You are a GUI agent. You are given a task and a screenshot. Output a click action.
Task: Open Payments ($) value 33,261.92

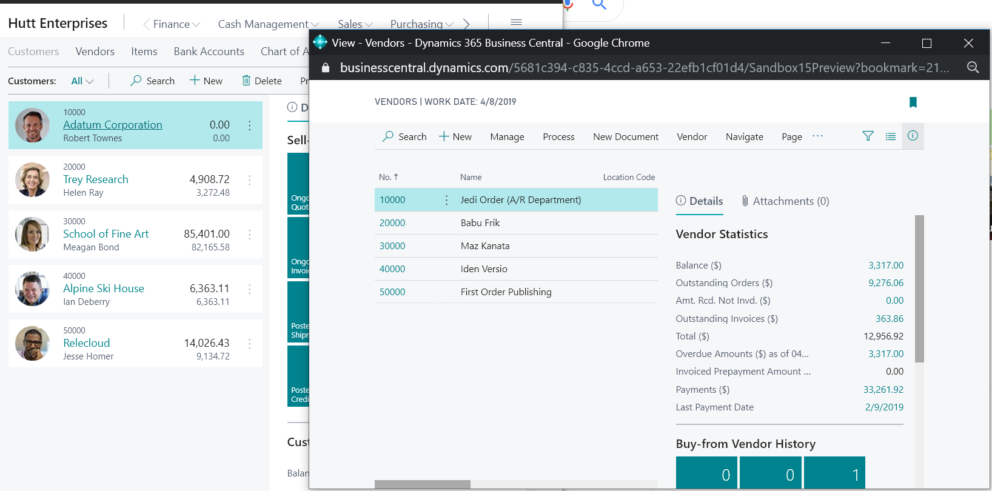click(883, 389)
